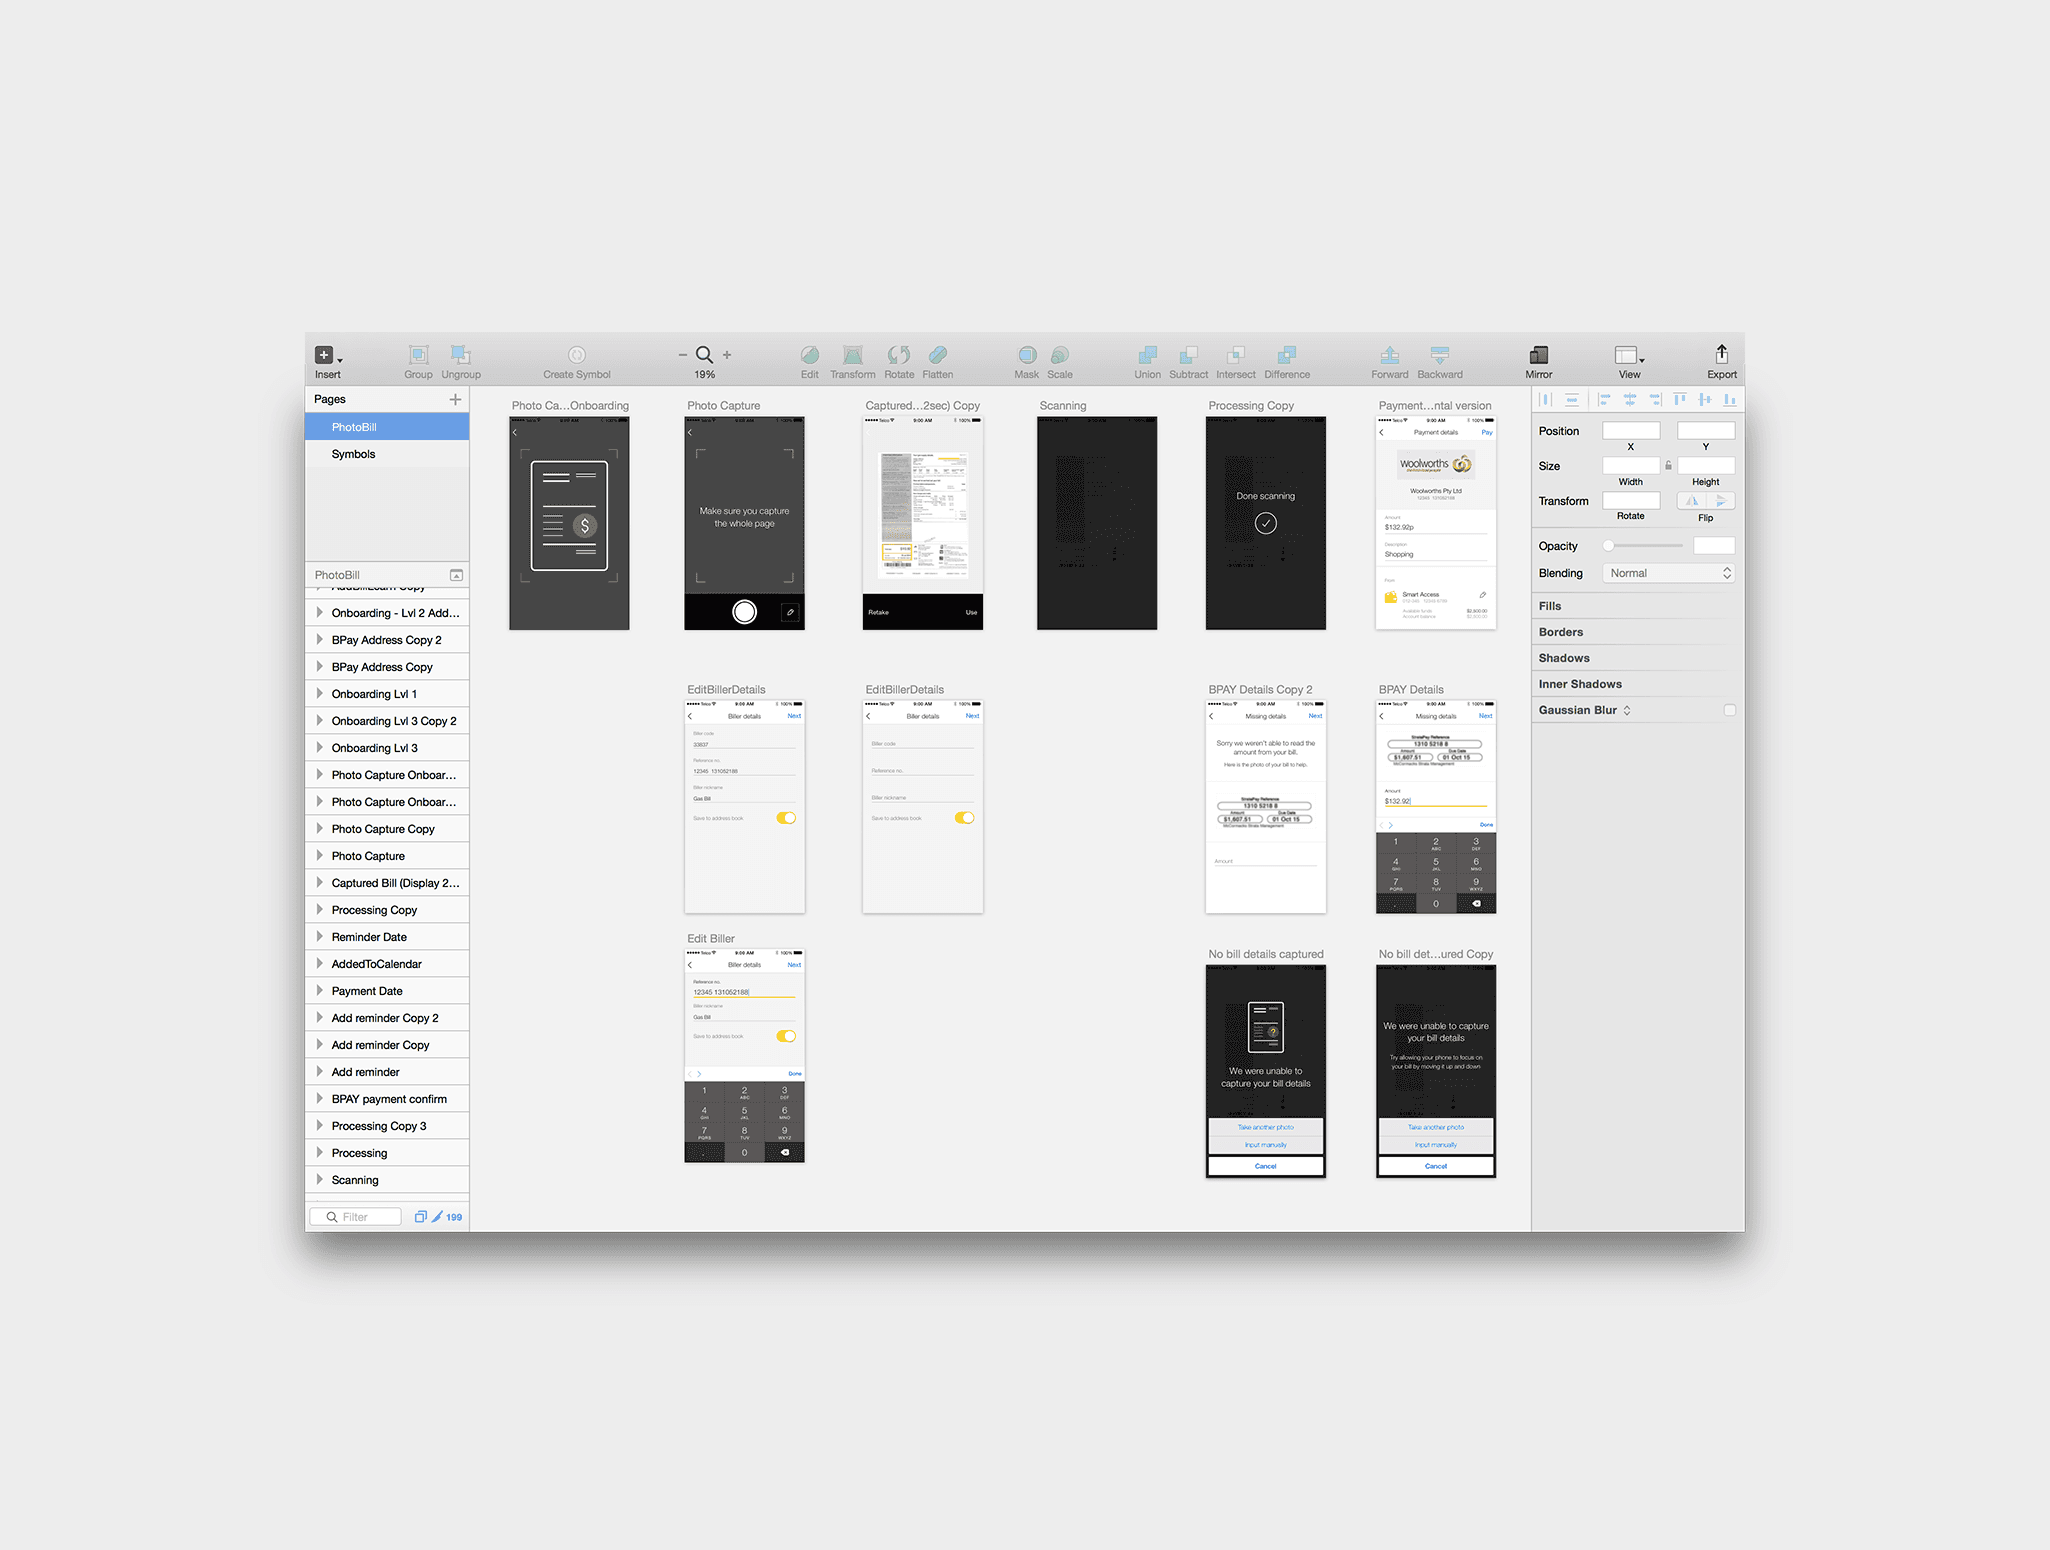Click the Mask tool icon
The width and height of the screenshot is (2050, 1550).
pos(1026,355)
